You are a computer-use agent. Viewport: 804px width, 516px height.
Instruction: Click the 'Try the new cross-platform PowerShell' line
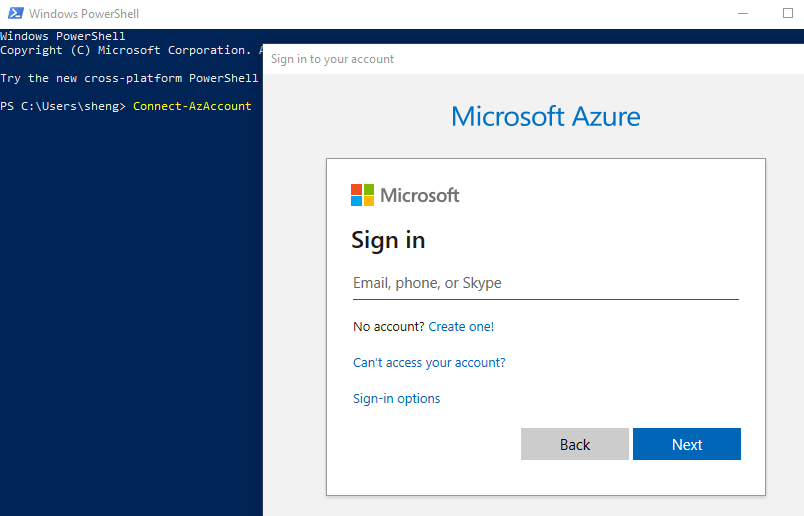point(130,78)
